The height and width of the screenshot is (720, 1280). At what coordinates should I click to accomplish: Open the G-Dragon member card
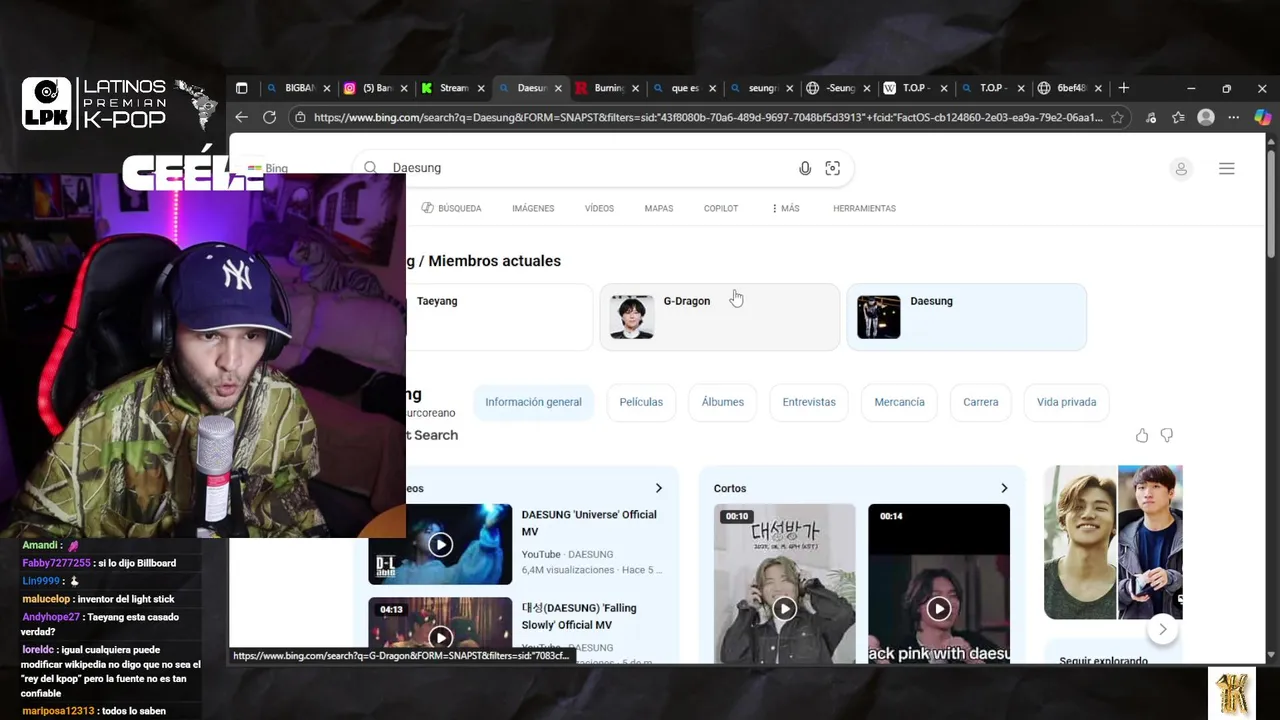tap(720, 317)
